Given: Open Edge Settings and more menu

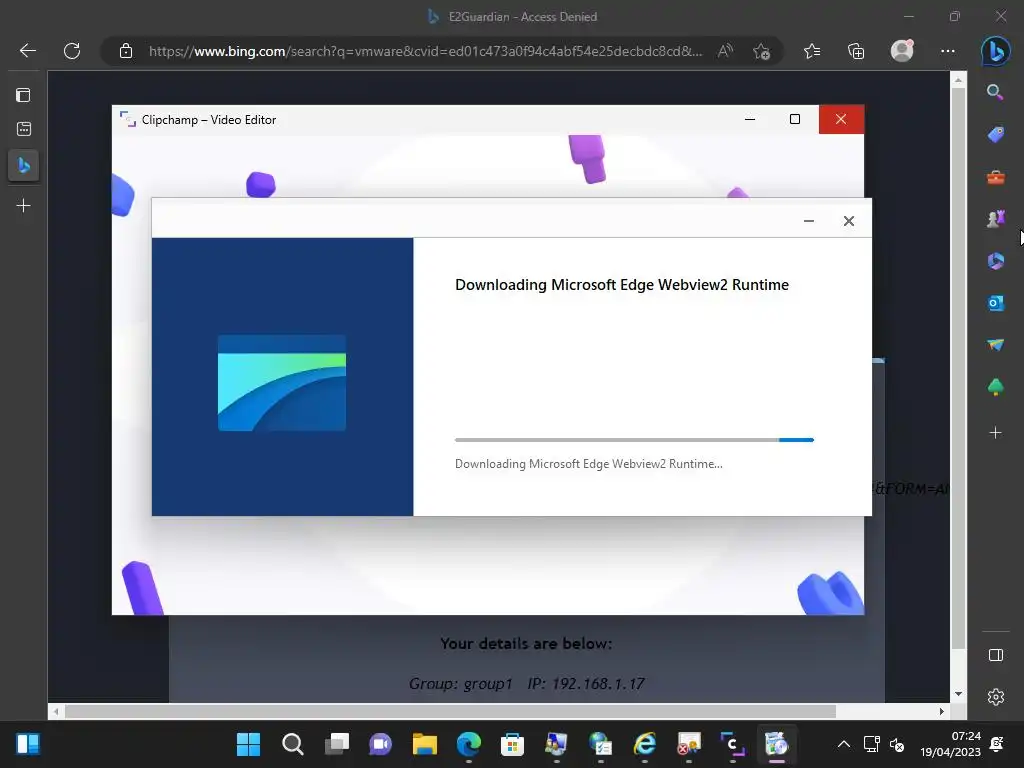Looking at the screenshot, I should [x=948, y=51].
